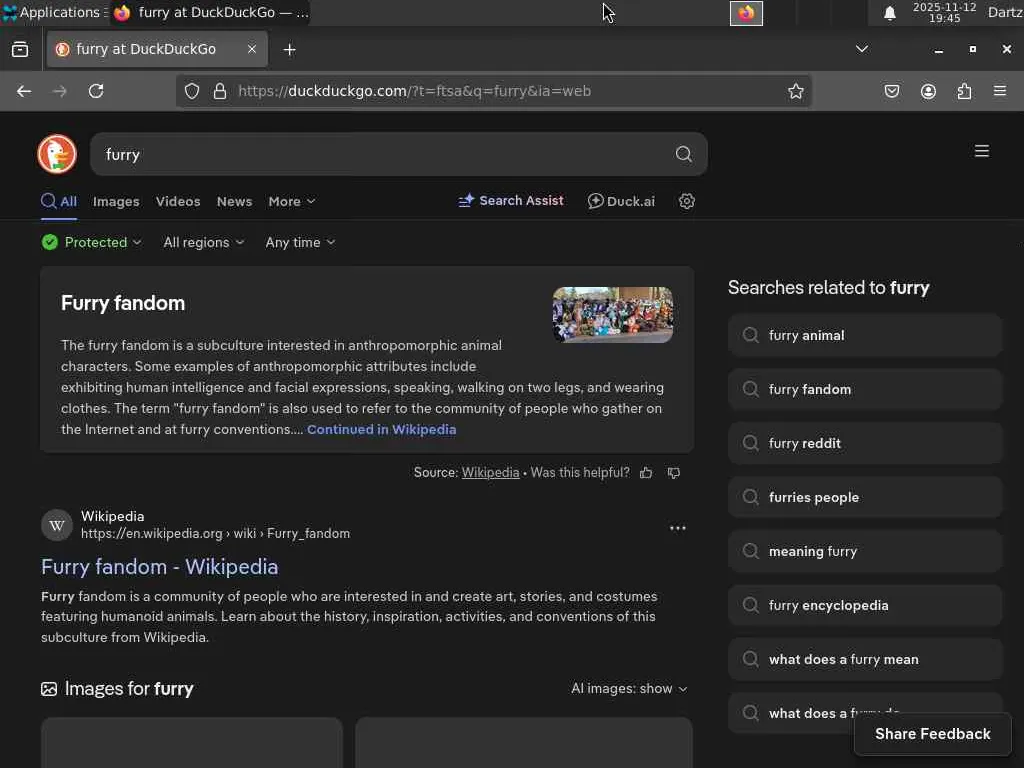Click the thumbs down feedback icon
Screen dimensions: 1024x768
click(x=674, y=472)
